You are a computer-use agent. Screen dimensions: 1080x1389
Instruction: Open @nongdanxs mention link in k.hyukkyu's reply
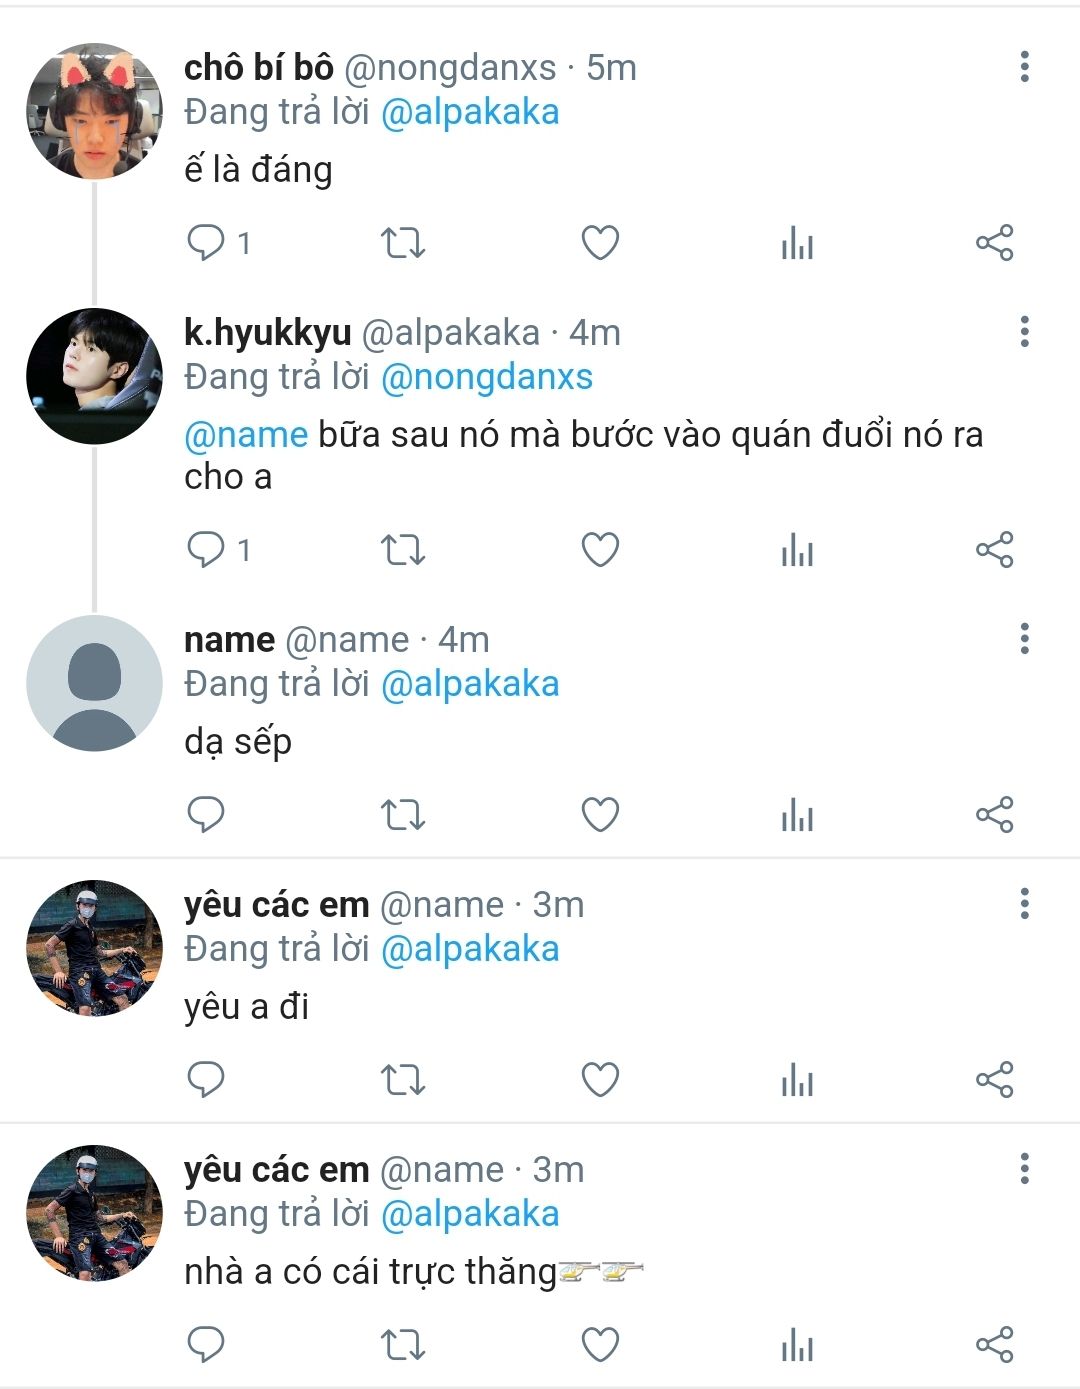coord(487,377)
